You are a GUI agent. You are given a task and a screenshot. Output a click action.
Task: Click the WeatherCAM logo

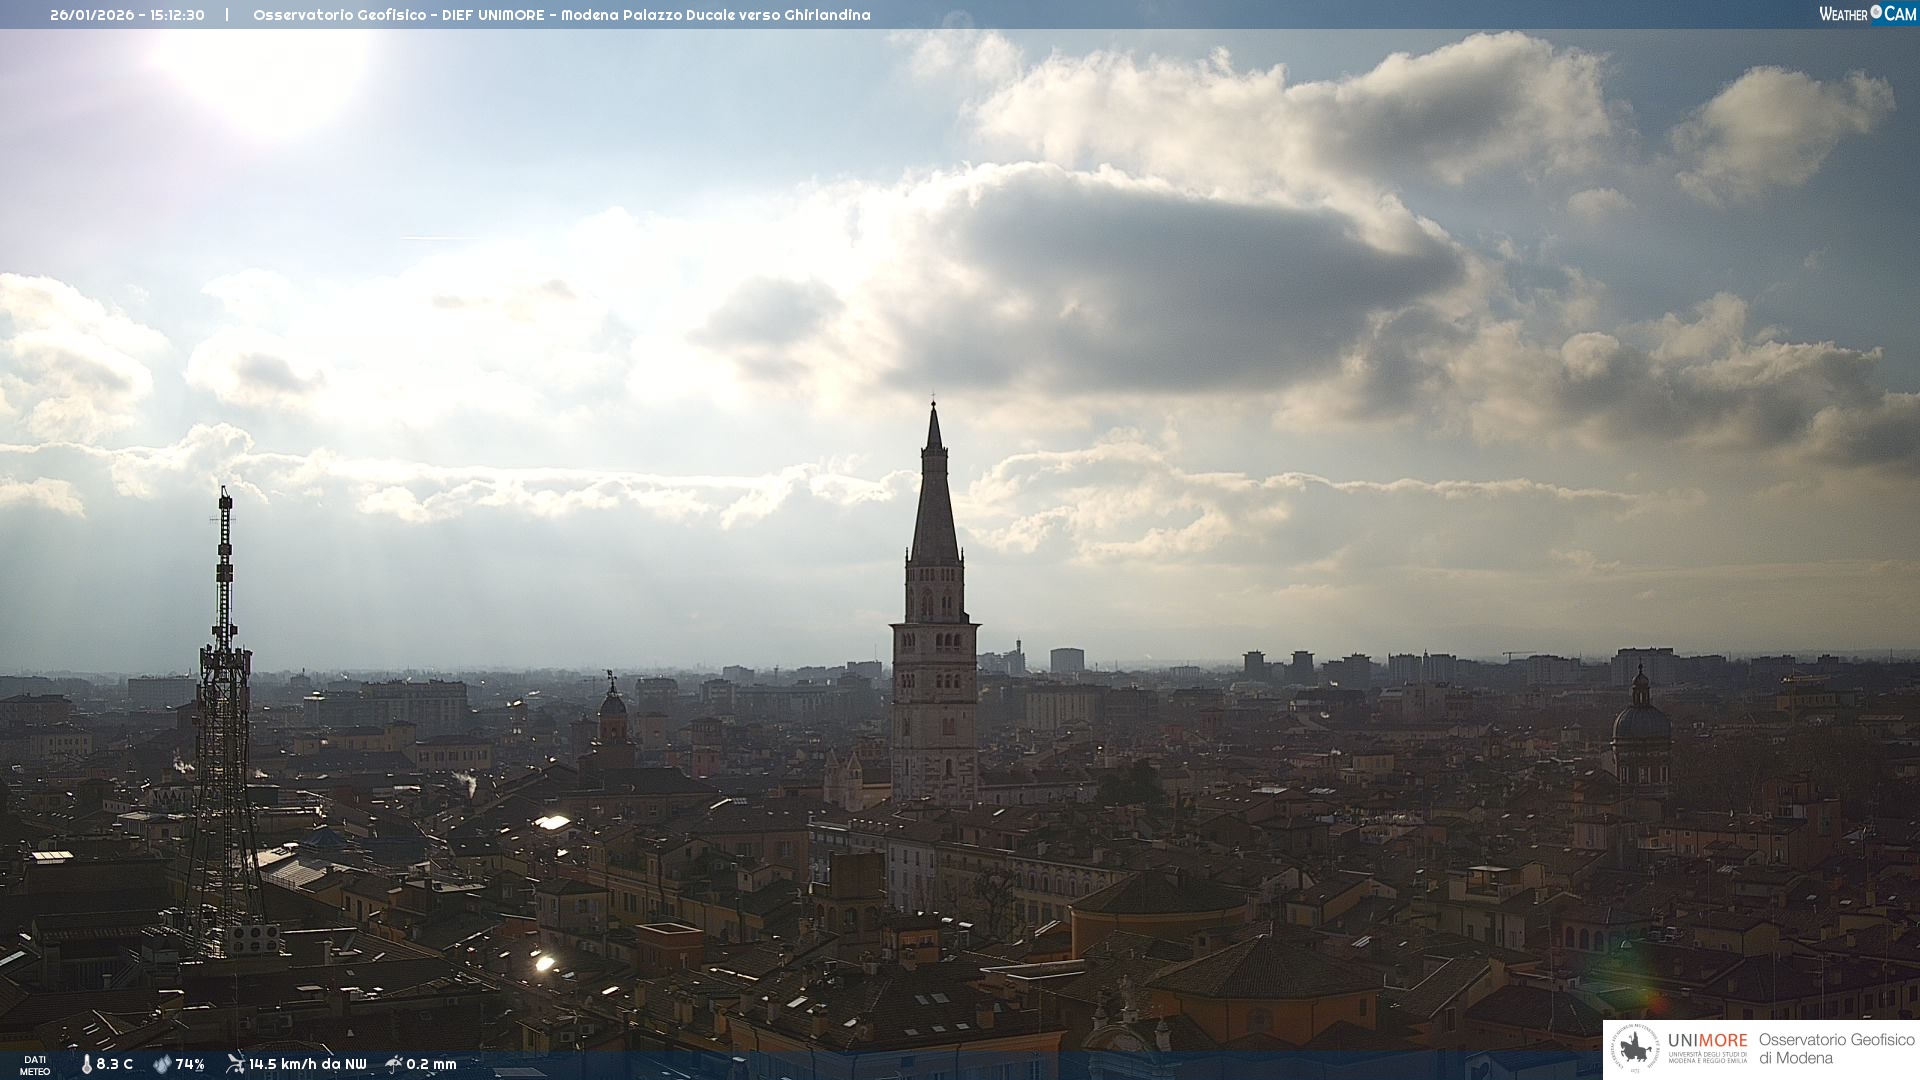1867,14
